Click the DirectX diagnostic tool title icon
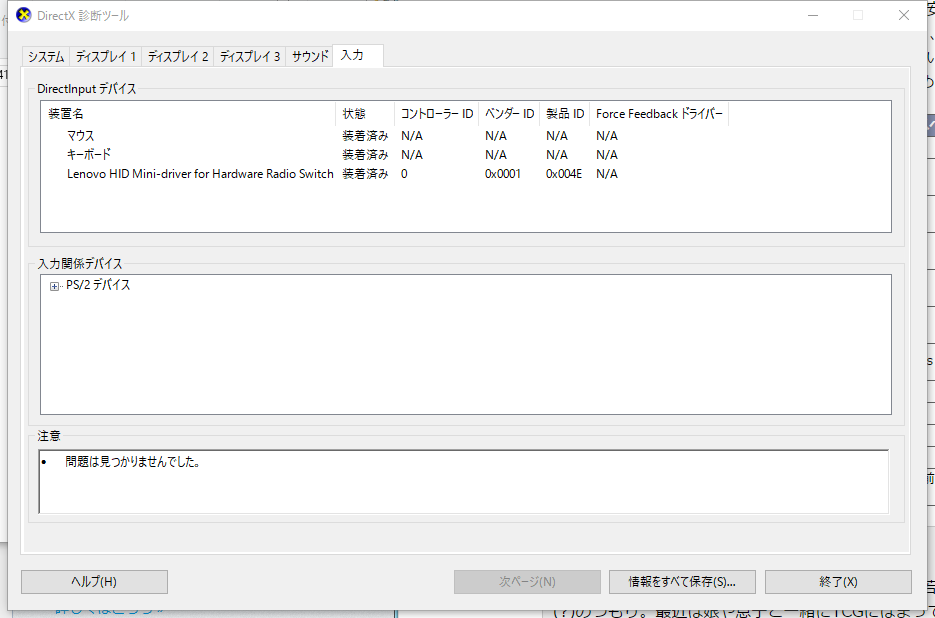Viewport: 935px width, 618px height. coord(23,16)
